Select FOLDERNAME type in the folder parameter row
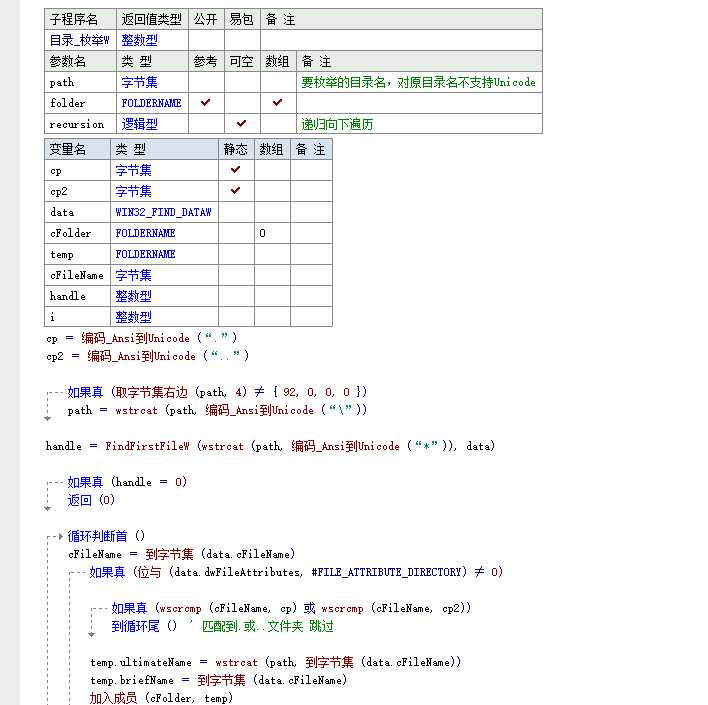Screen dimensions: 708x705 click(x=151, y=103)
